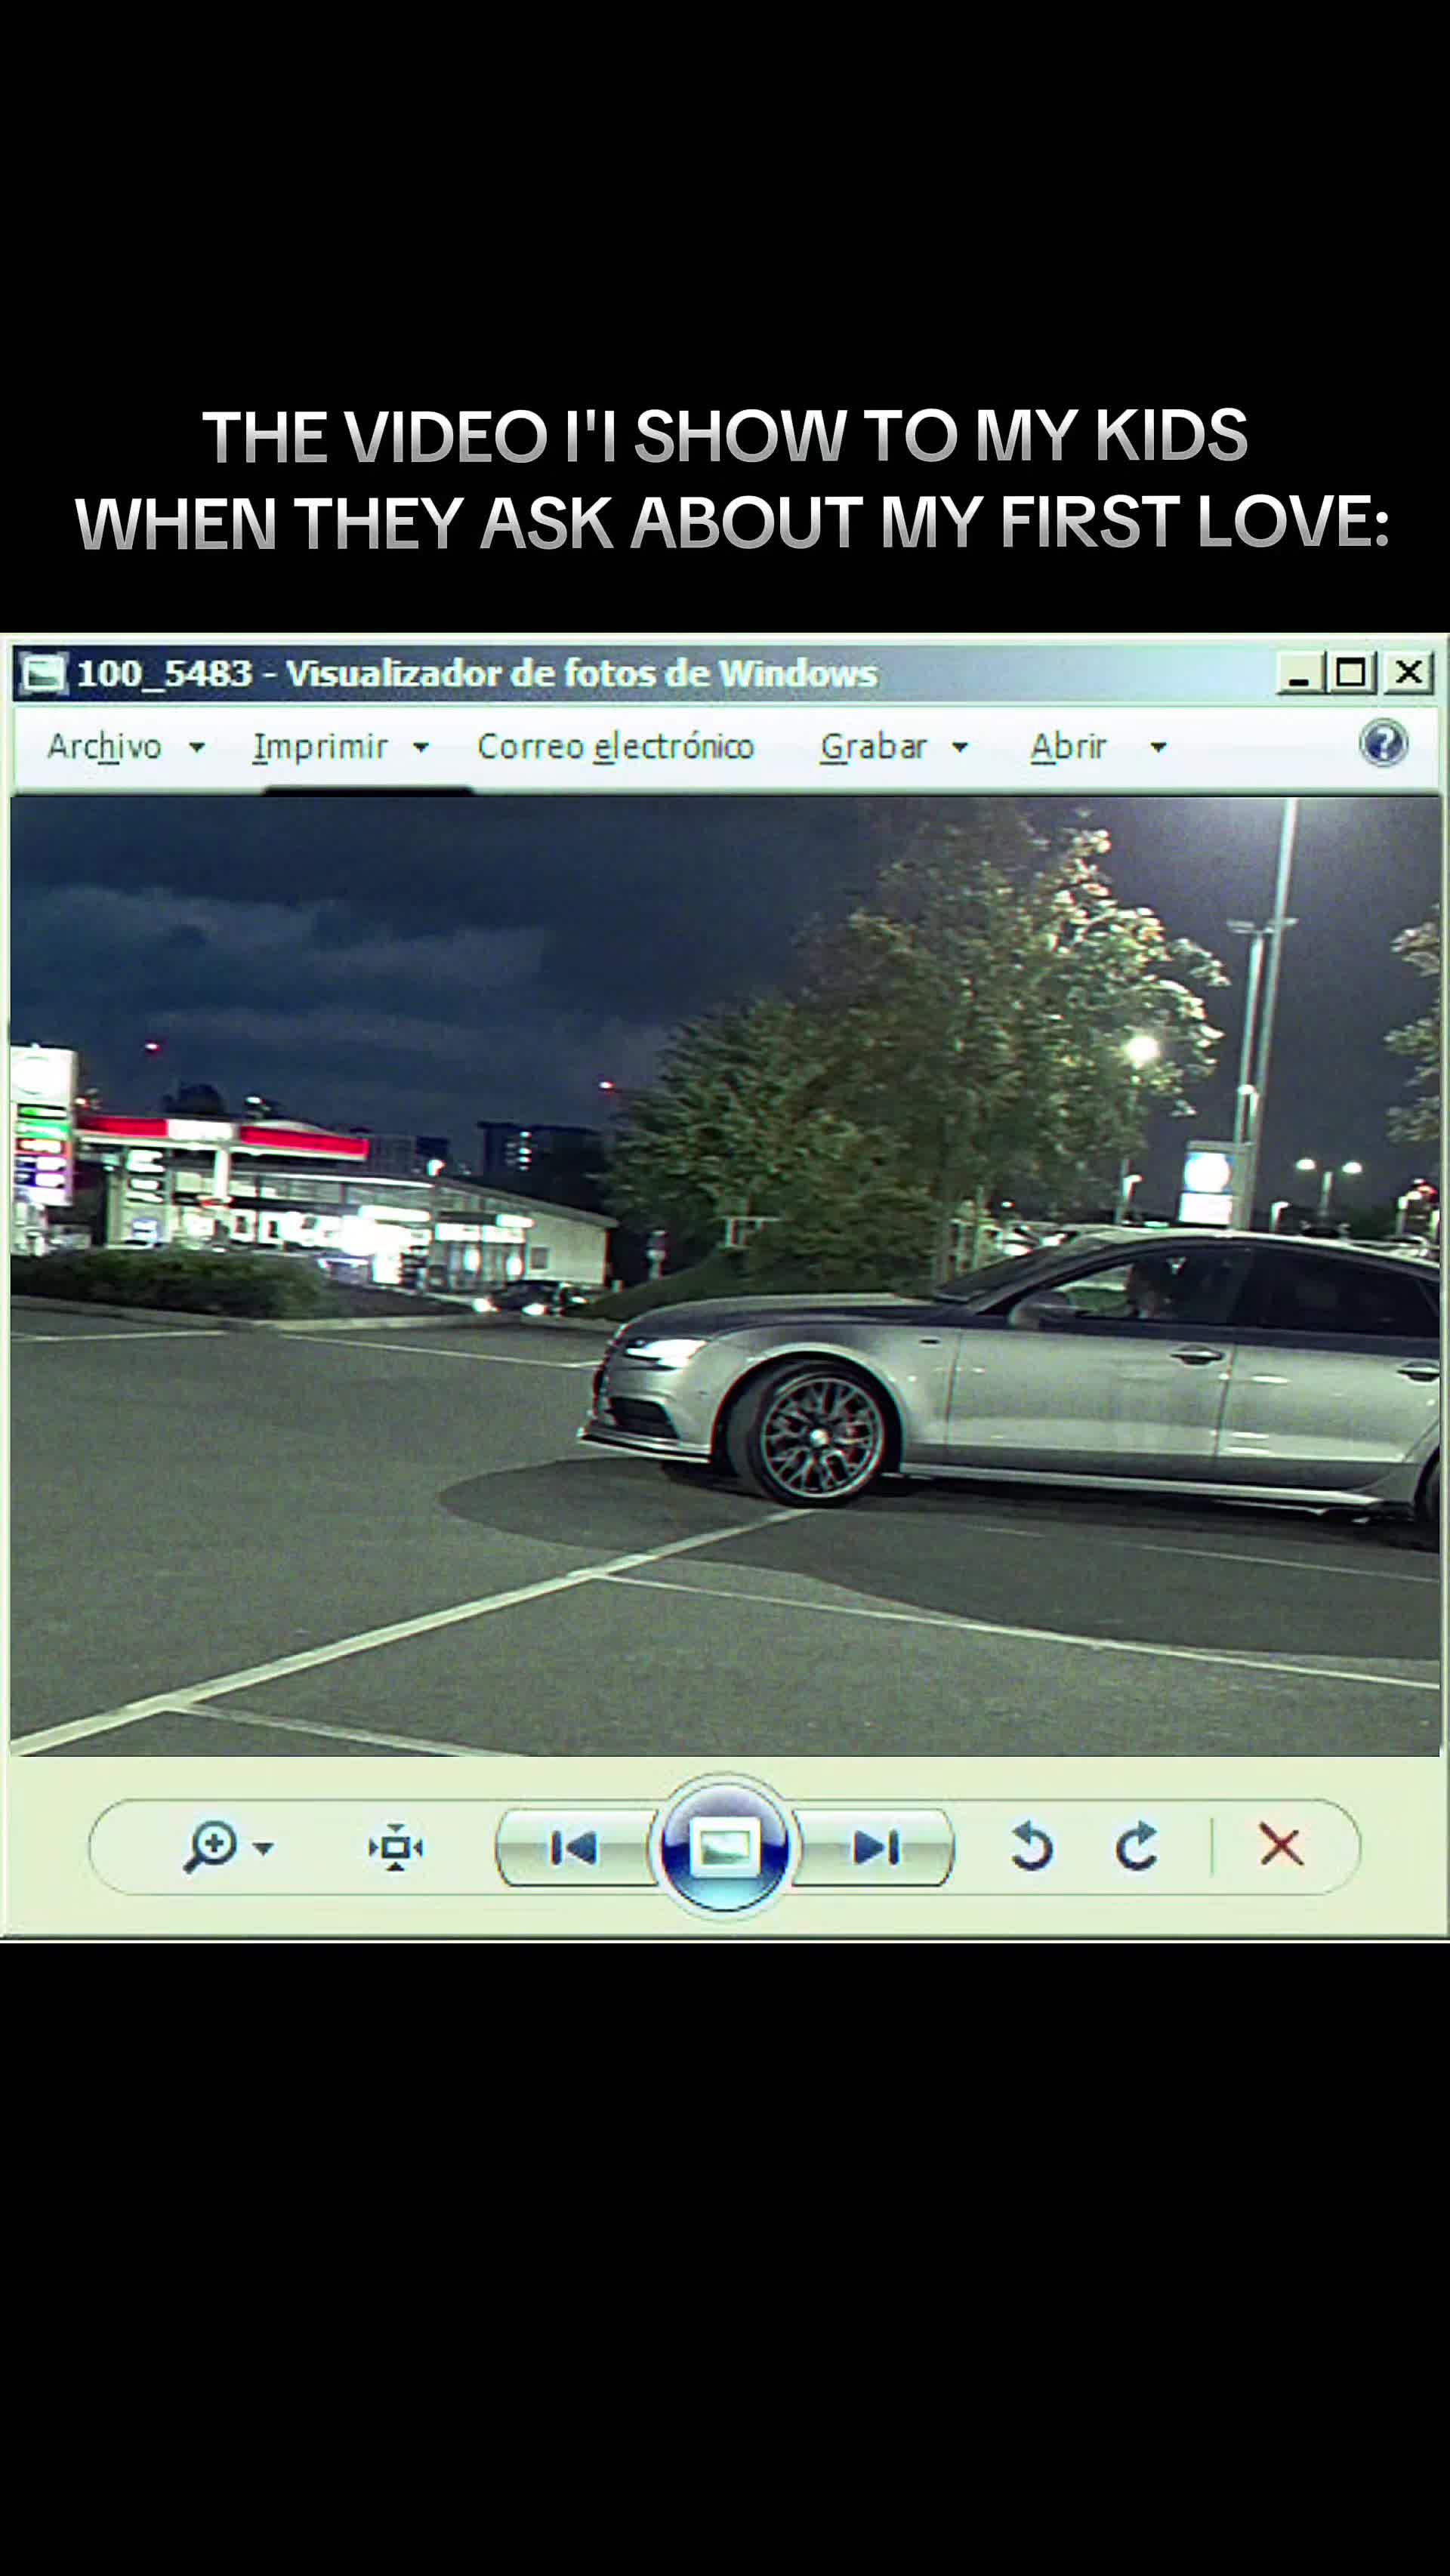1450x2576 pixels.
Task: Expand the Imprimir dropdown arrow
Action: click(x=421, y=747)
